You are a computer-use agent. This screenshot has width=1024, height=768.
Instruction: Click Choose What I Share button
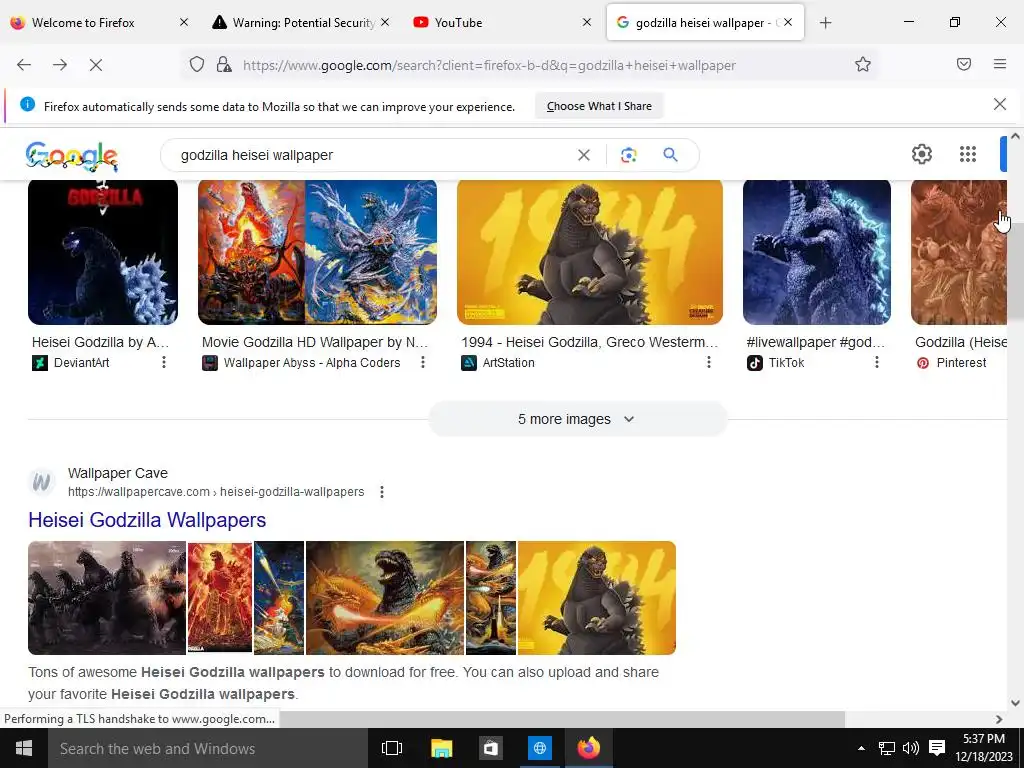[599, 106]
